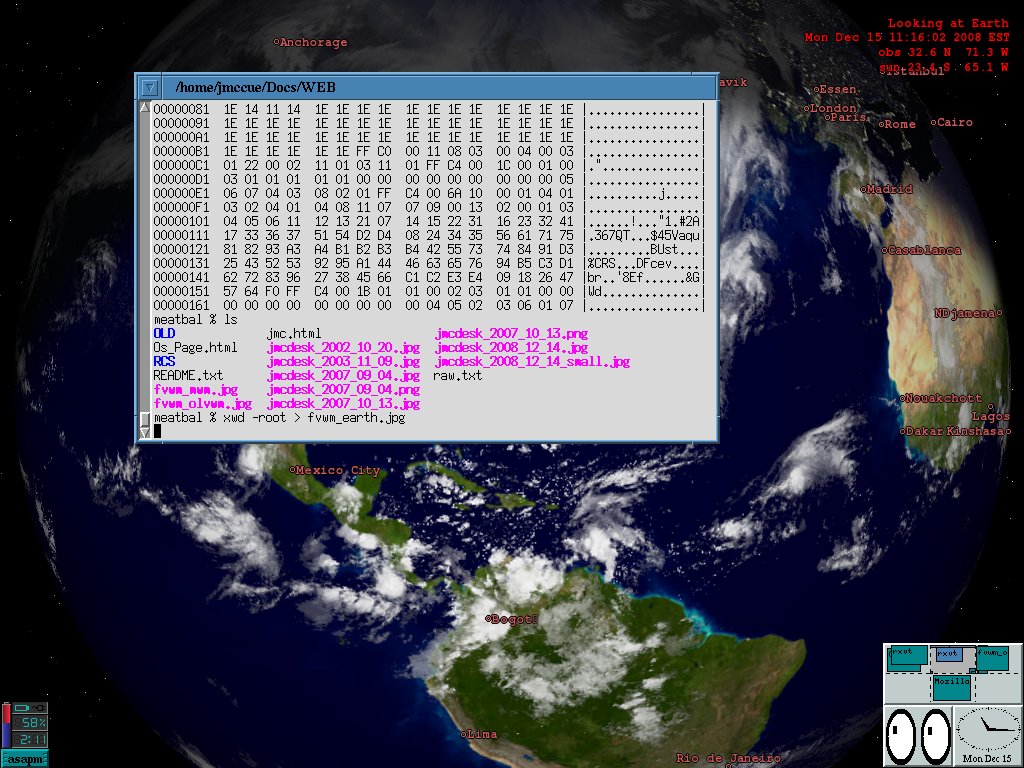Screen dimensions: 1024x768
Task: Click the asapm applet label
Action: (25, 759)
